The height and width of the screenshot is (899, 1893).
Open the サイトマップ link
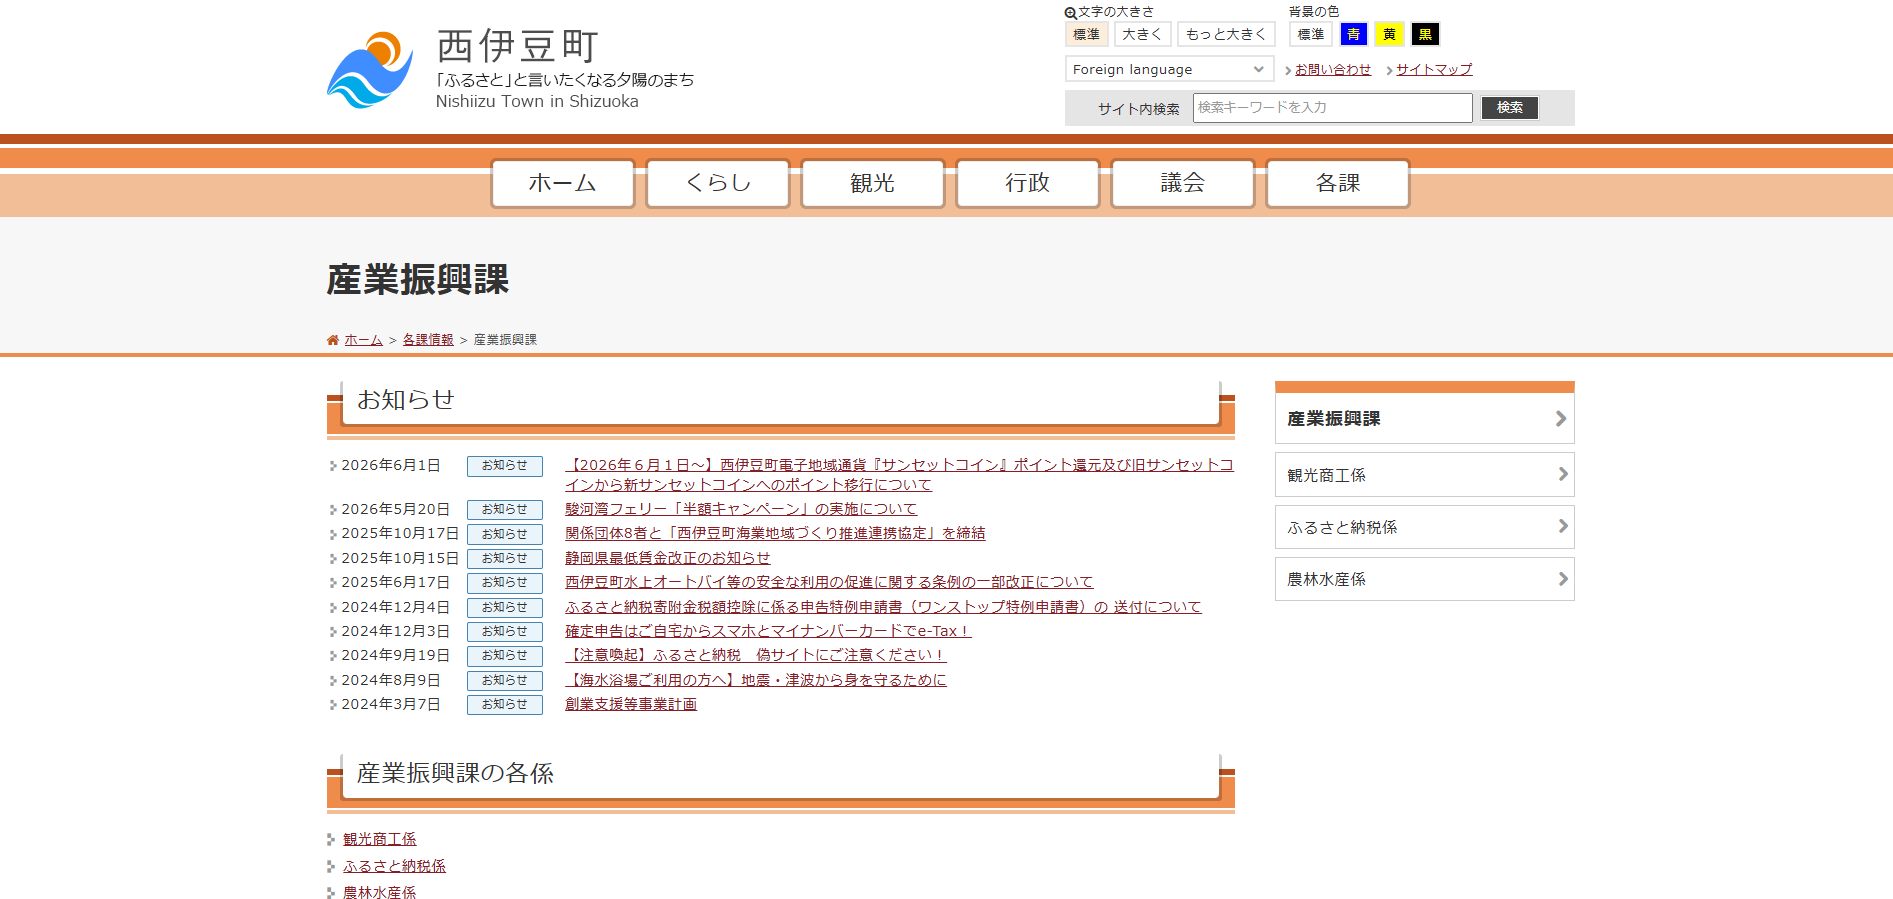tap(1434, 70)
